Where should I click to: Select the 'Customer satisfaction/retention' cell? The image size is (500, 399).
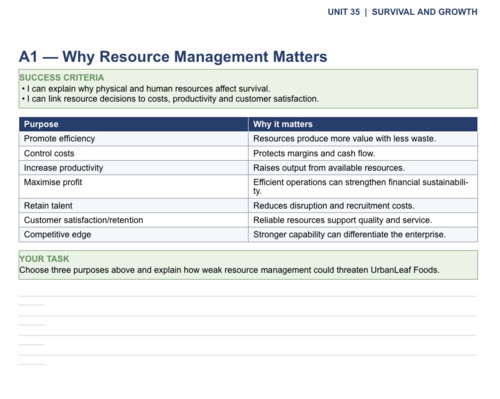pyautogui.click(x=134, y=220)
